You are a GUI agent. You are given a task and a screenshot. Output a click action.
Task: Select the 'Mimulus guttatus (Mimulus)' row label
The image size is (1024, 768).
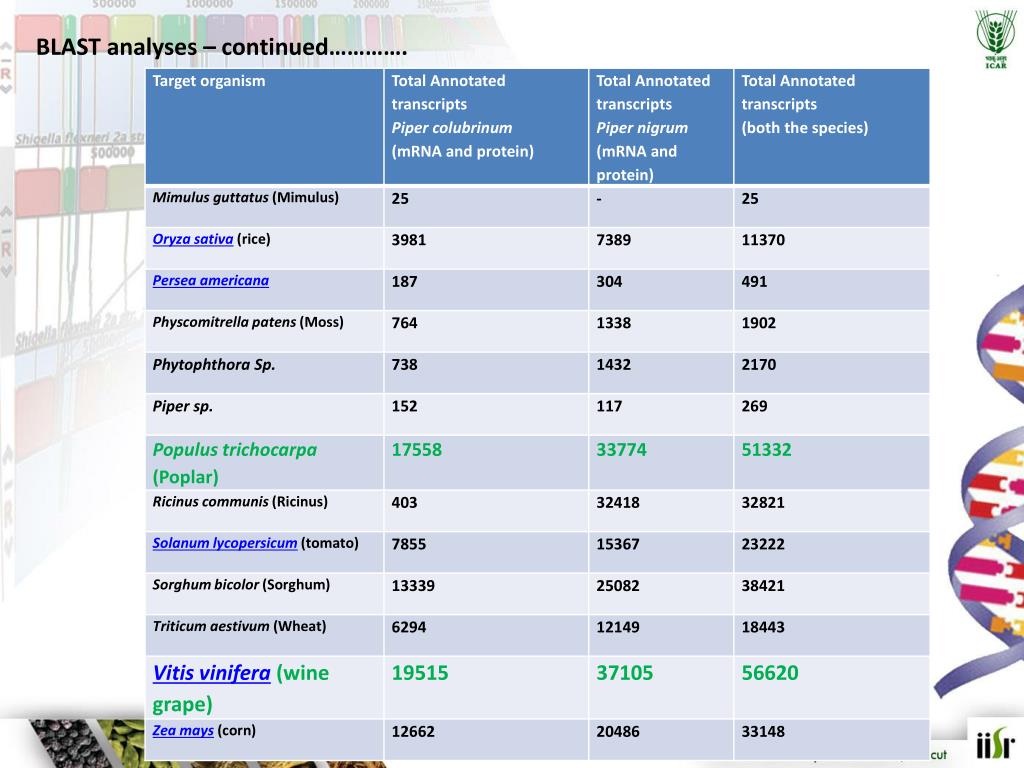(246, 198)
